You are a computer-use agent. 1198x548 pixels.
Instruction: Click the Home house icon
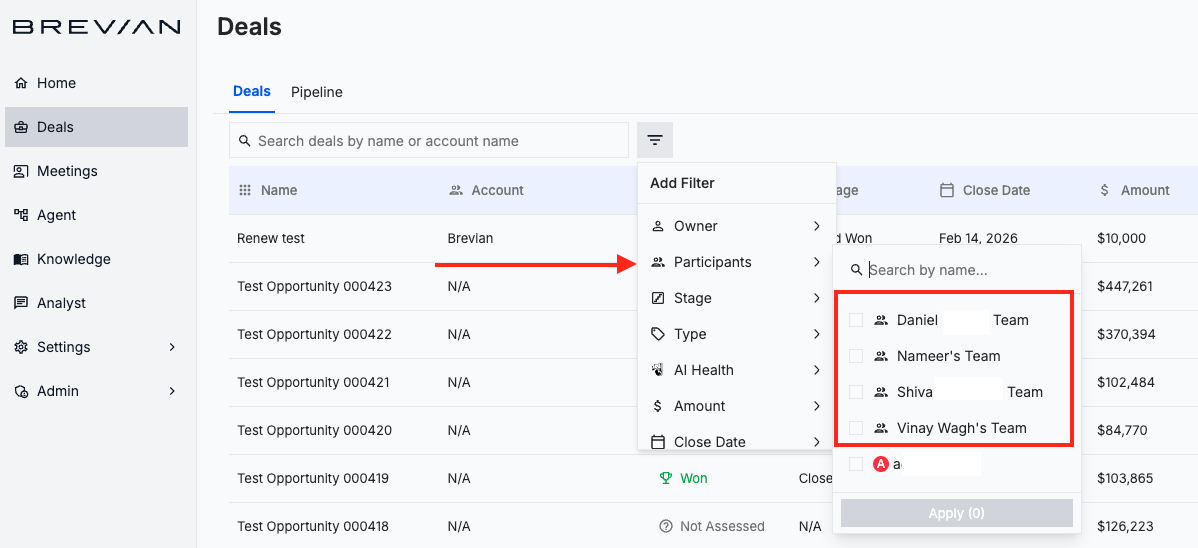pyautogui.click(x=21, y=83)
